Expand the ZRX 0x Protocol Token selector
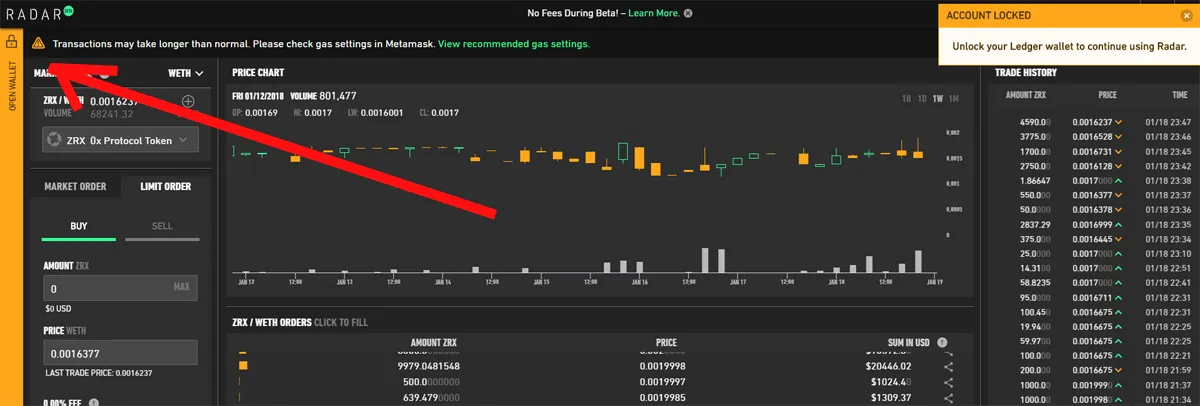 [120, 141]
